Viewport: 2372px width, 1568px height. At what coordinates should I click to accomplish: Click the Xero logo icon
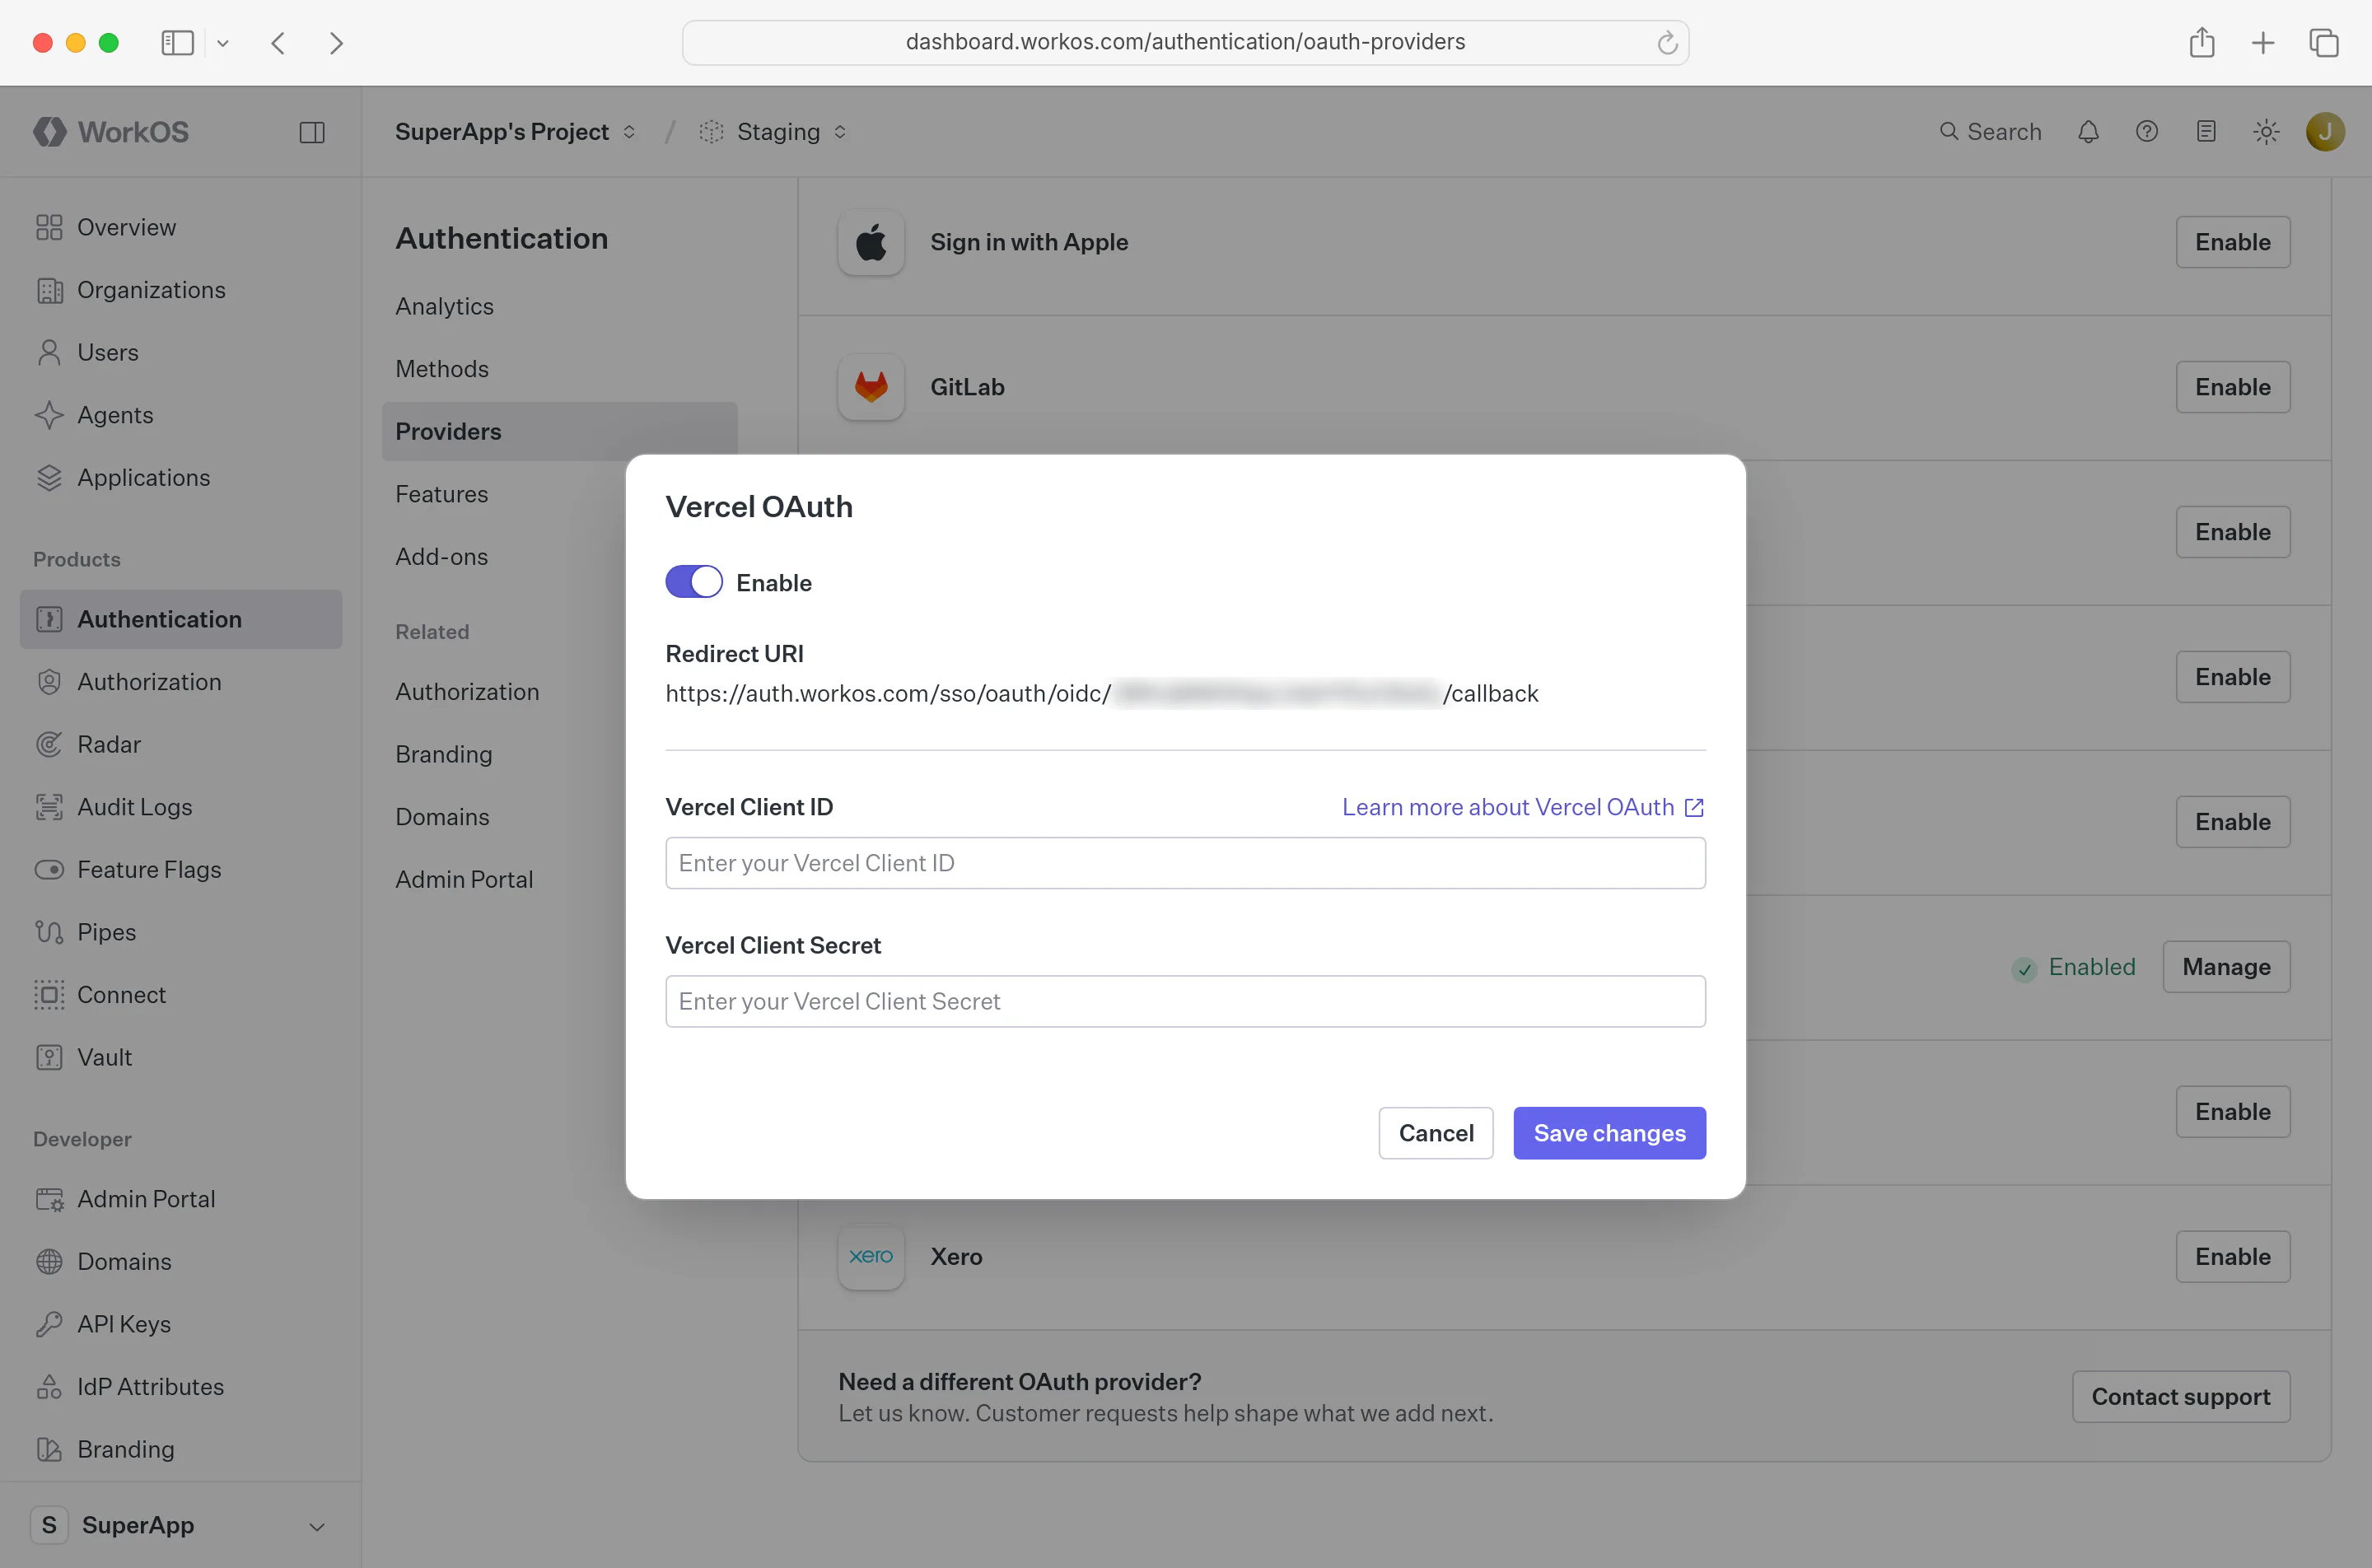pyautogui.click(x=871, y=1257)
